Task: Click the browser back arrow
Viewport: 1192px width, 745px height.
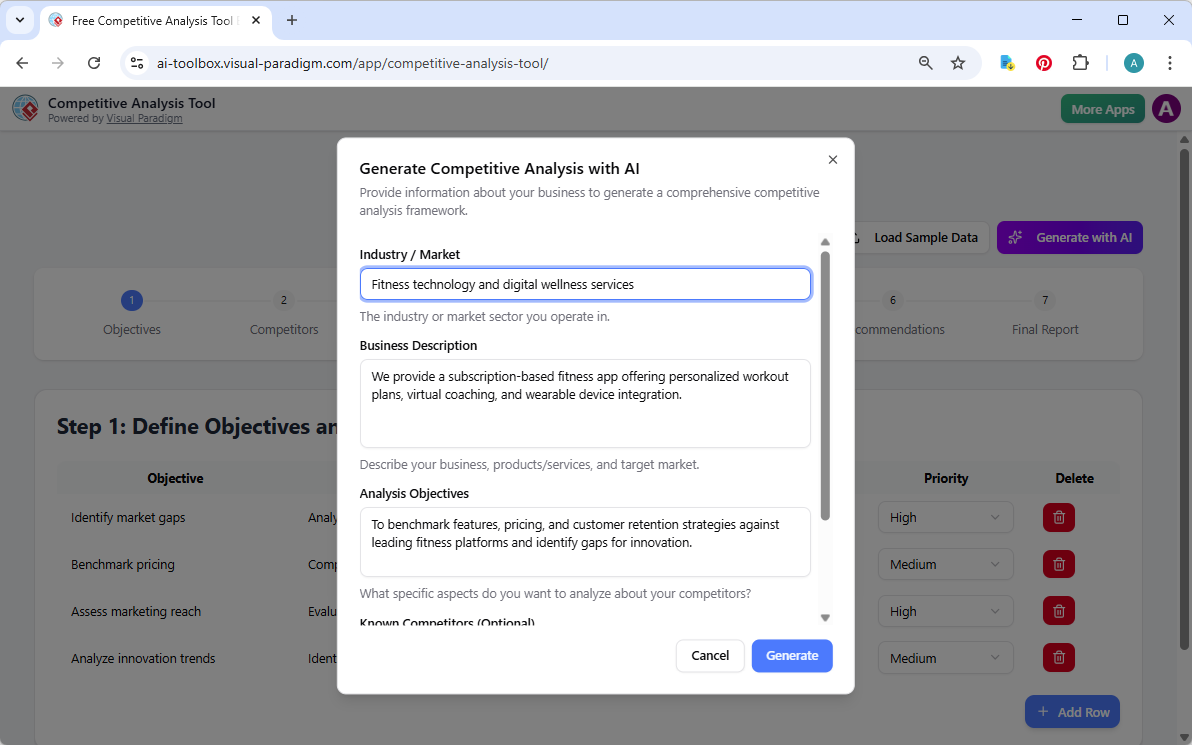Action: coord(22,62)
